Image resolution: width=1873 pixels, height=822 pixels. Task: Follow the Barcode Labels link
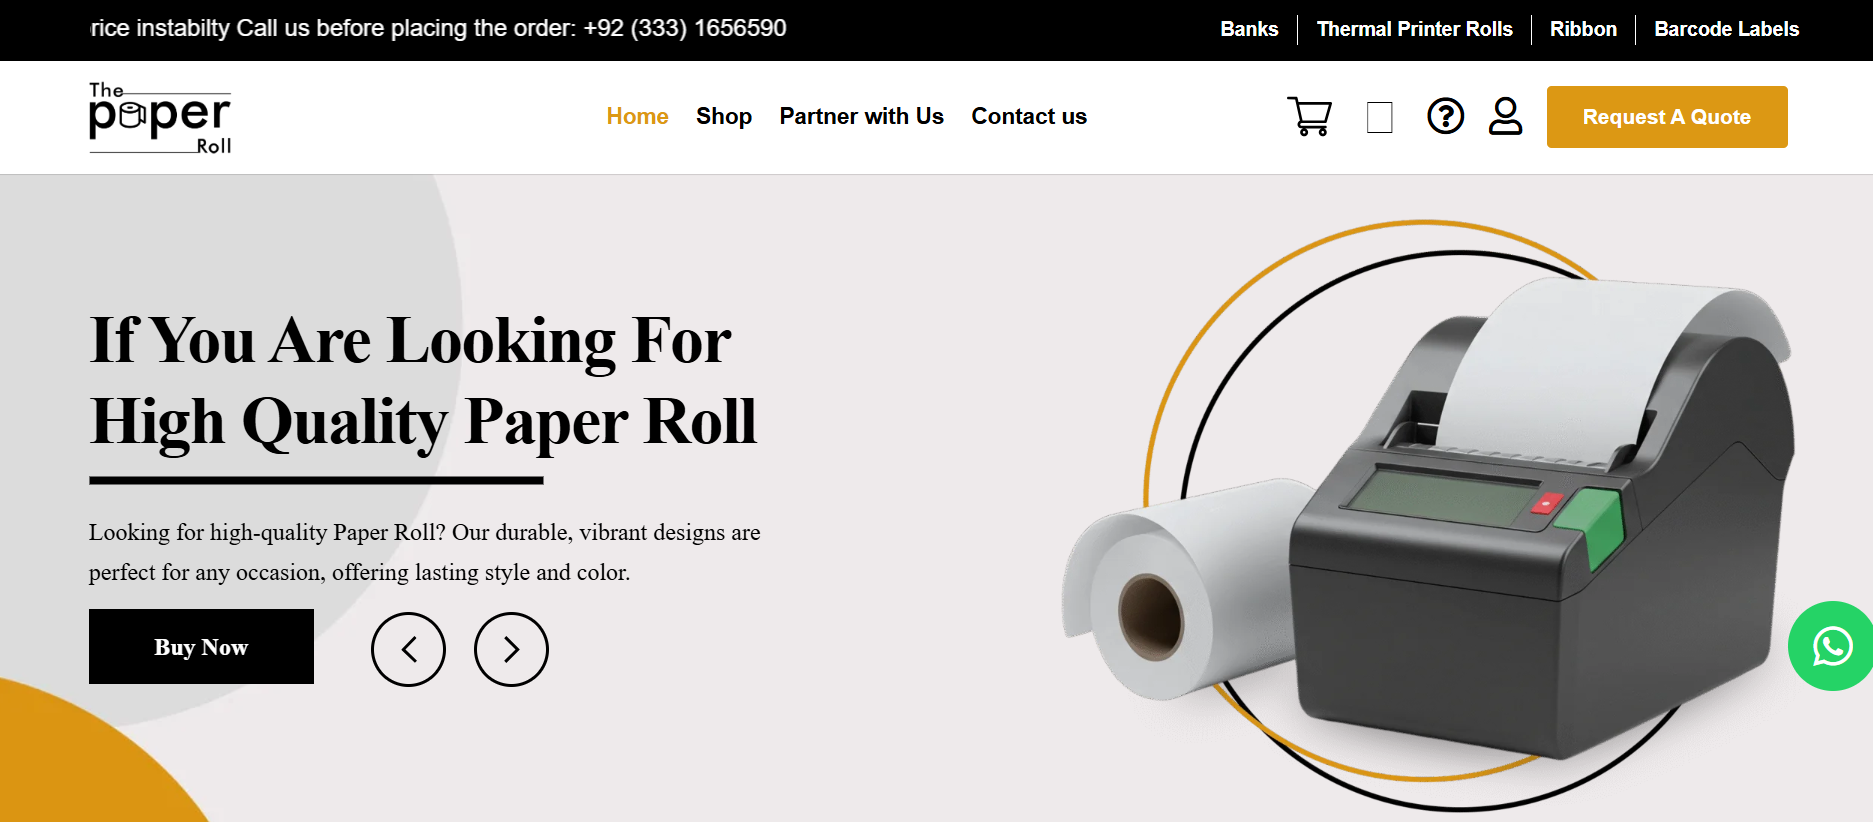point(1726,29)
